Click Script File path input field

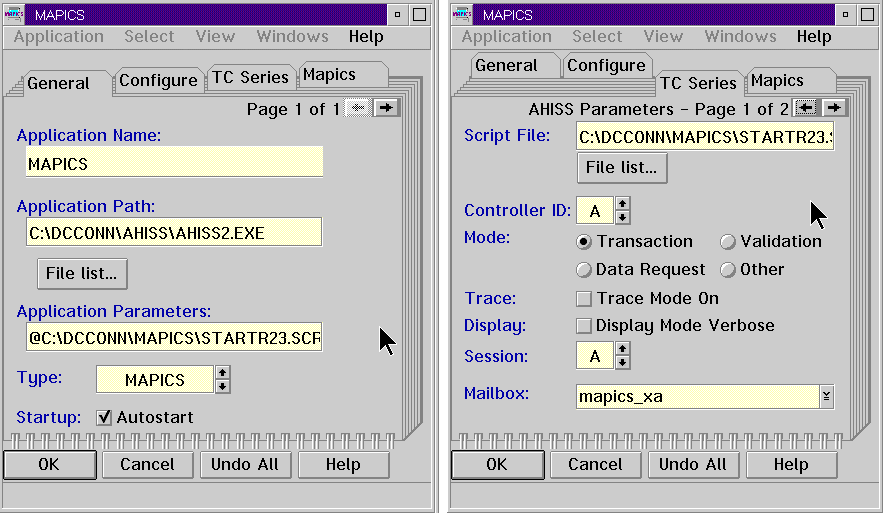[x=705, y=136]
